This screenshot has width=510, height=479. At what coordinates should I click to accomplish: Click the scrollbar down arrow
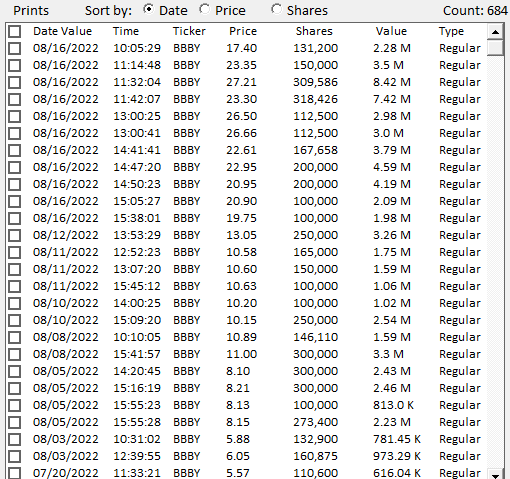pos(495,474)
